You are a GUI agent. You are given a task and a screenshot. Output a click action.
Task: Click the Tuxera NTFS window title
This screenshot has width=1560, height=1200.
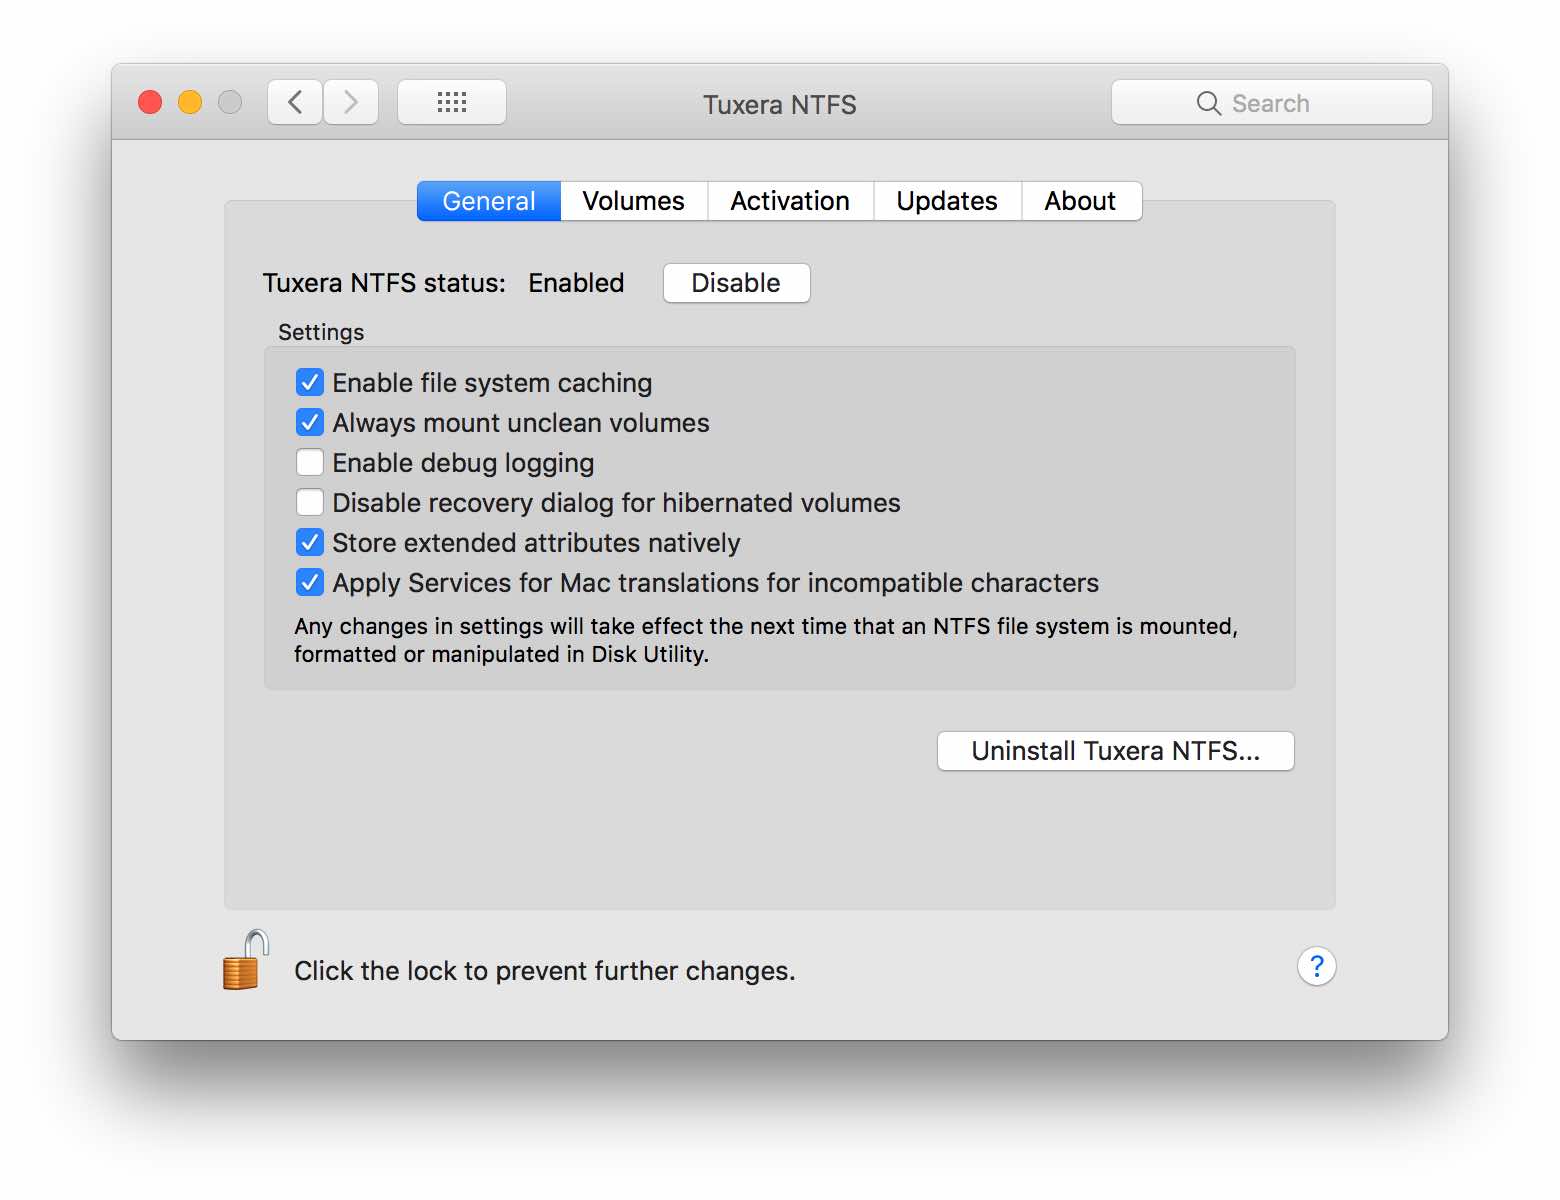pyautogui.click(x=780, y=105)
